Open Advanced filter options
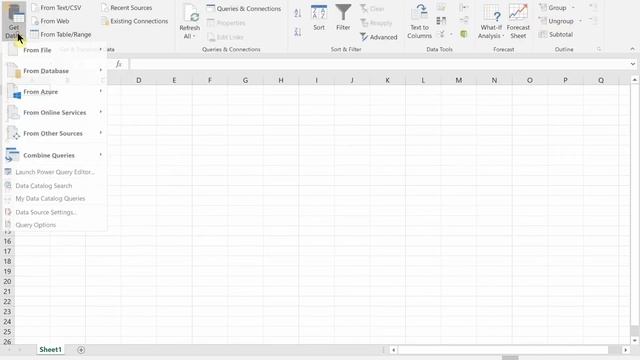 click(x=379, y=37)
